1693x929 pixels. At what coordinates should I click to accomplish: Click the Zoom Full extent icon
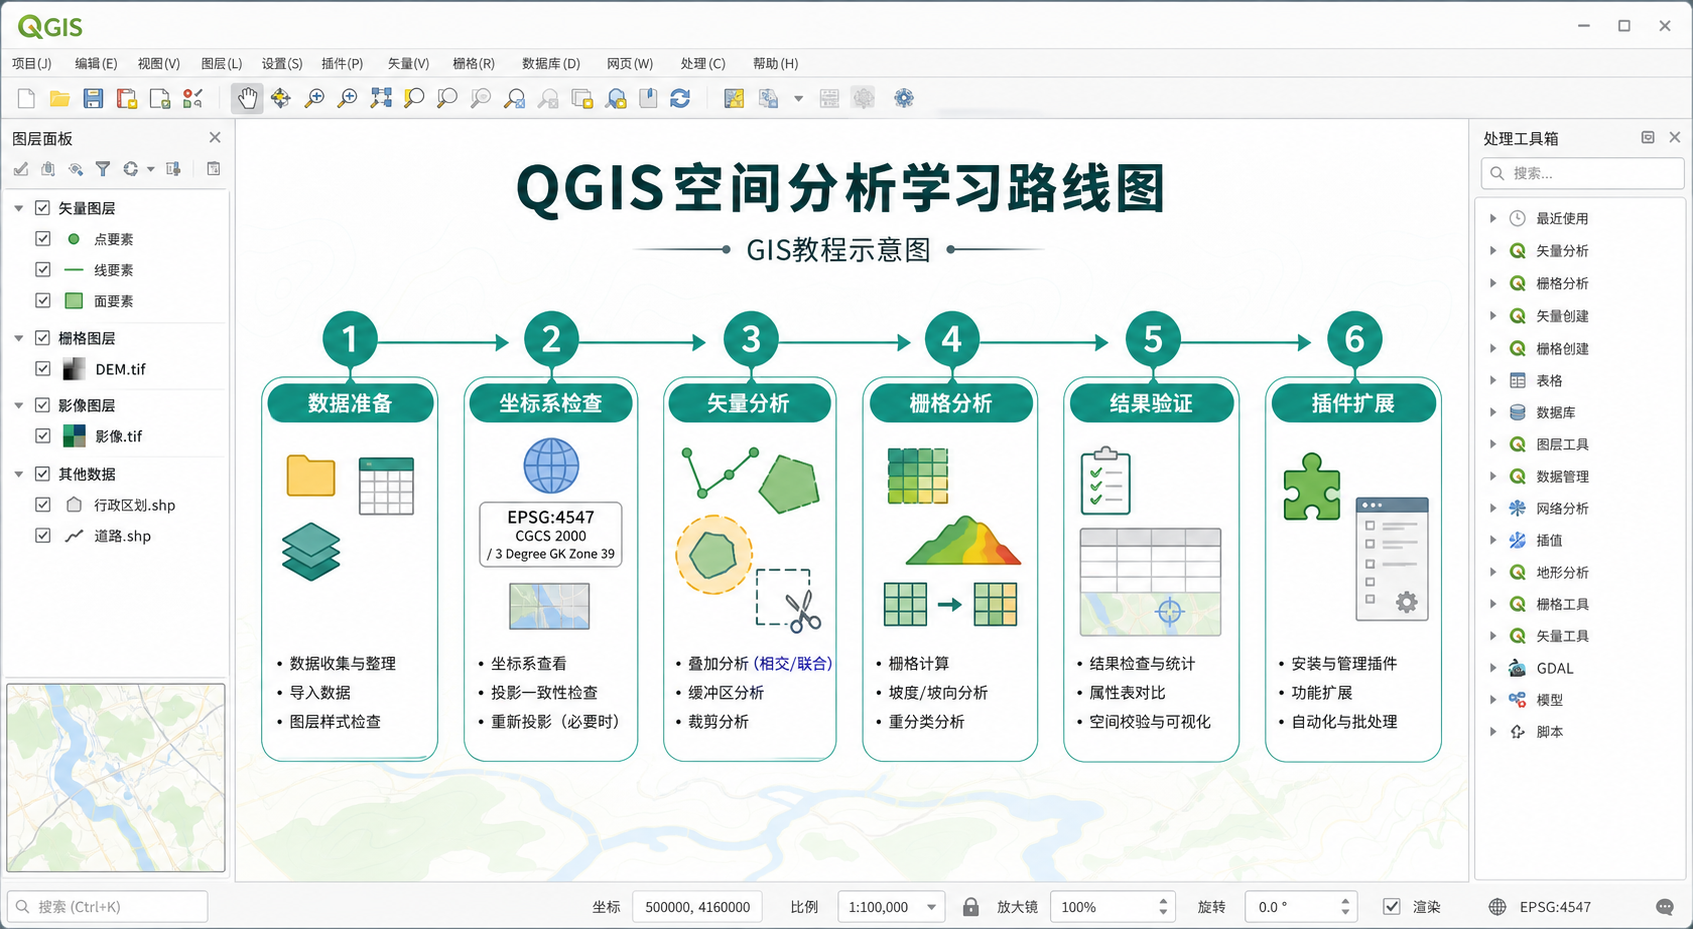click(x=381, y=98)
